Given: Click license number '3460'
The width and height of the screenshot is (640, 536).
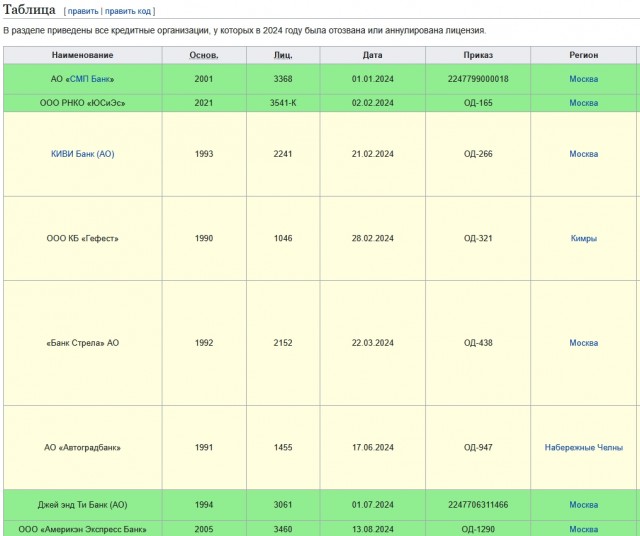Looking at the screenshot, I should pyautogui.click(x=283, y=529).
